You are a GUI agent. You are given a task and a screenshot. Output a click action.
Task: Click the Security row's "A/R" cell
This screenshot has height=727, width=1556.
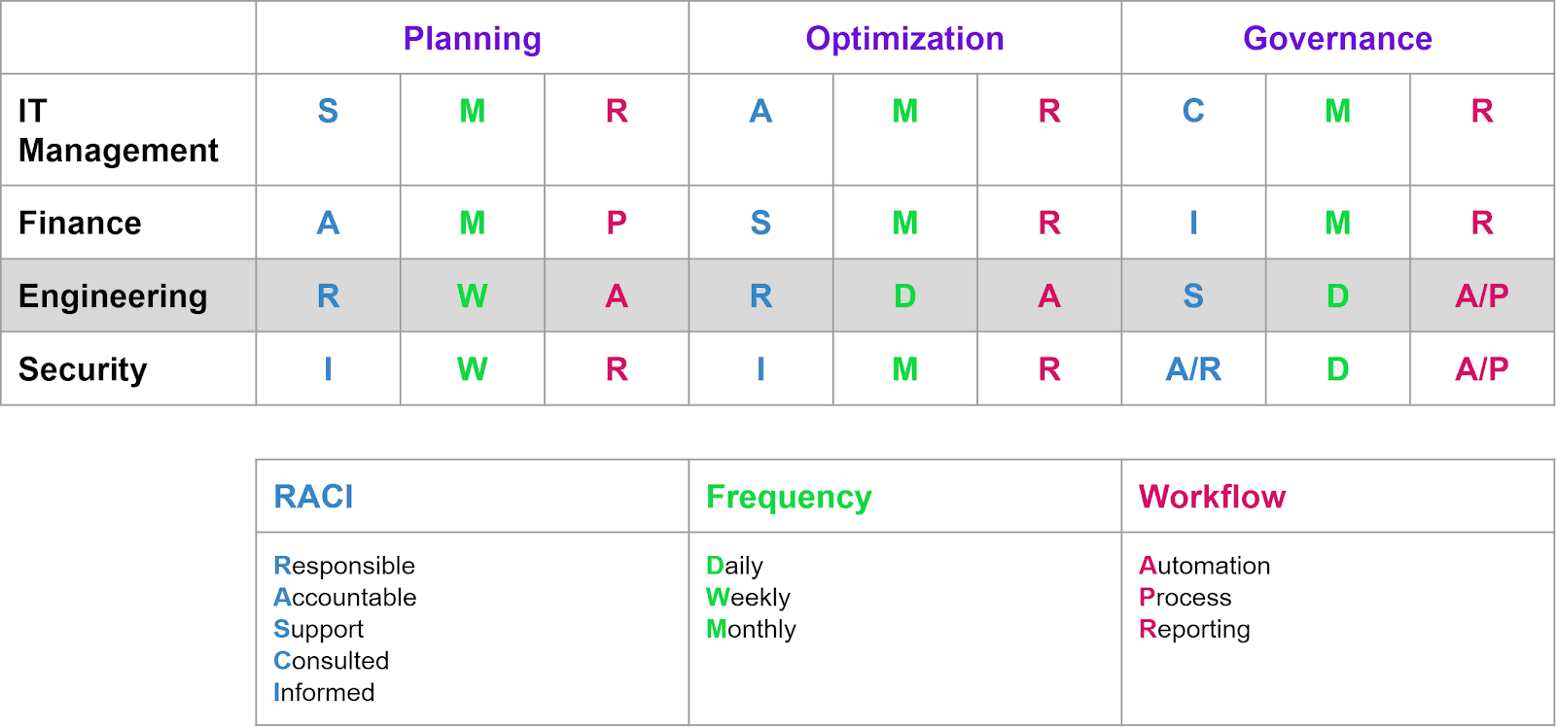(1193, 370)
